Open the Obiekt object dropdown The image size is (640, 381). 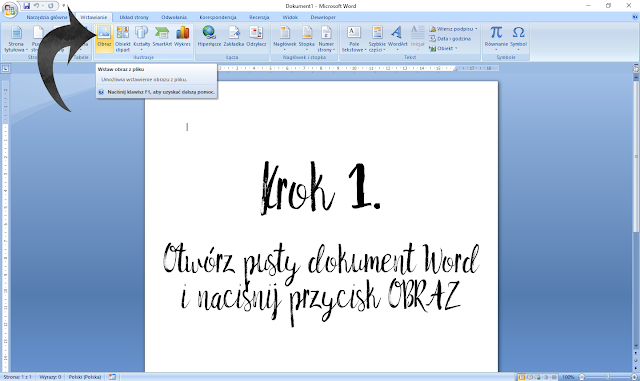pyautogui.click(x=443, y=49)
